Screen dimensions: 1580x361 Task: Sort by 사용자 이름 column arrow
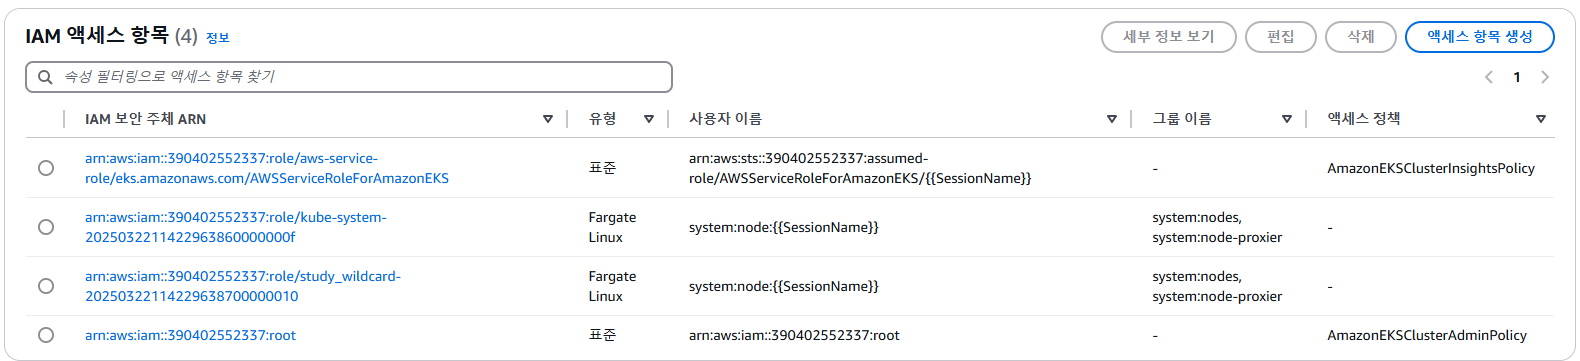tap(1112, 119)
